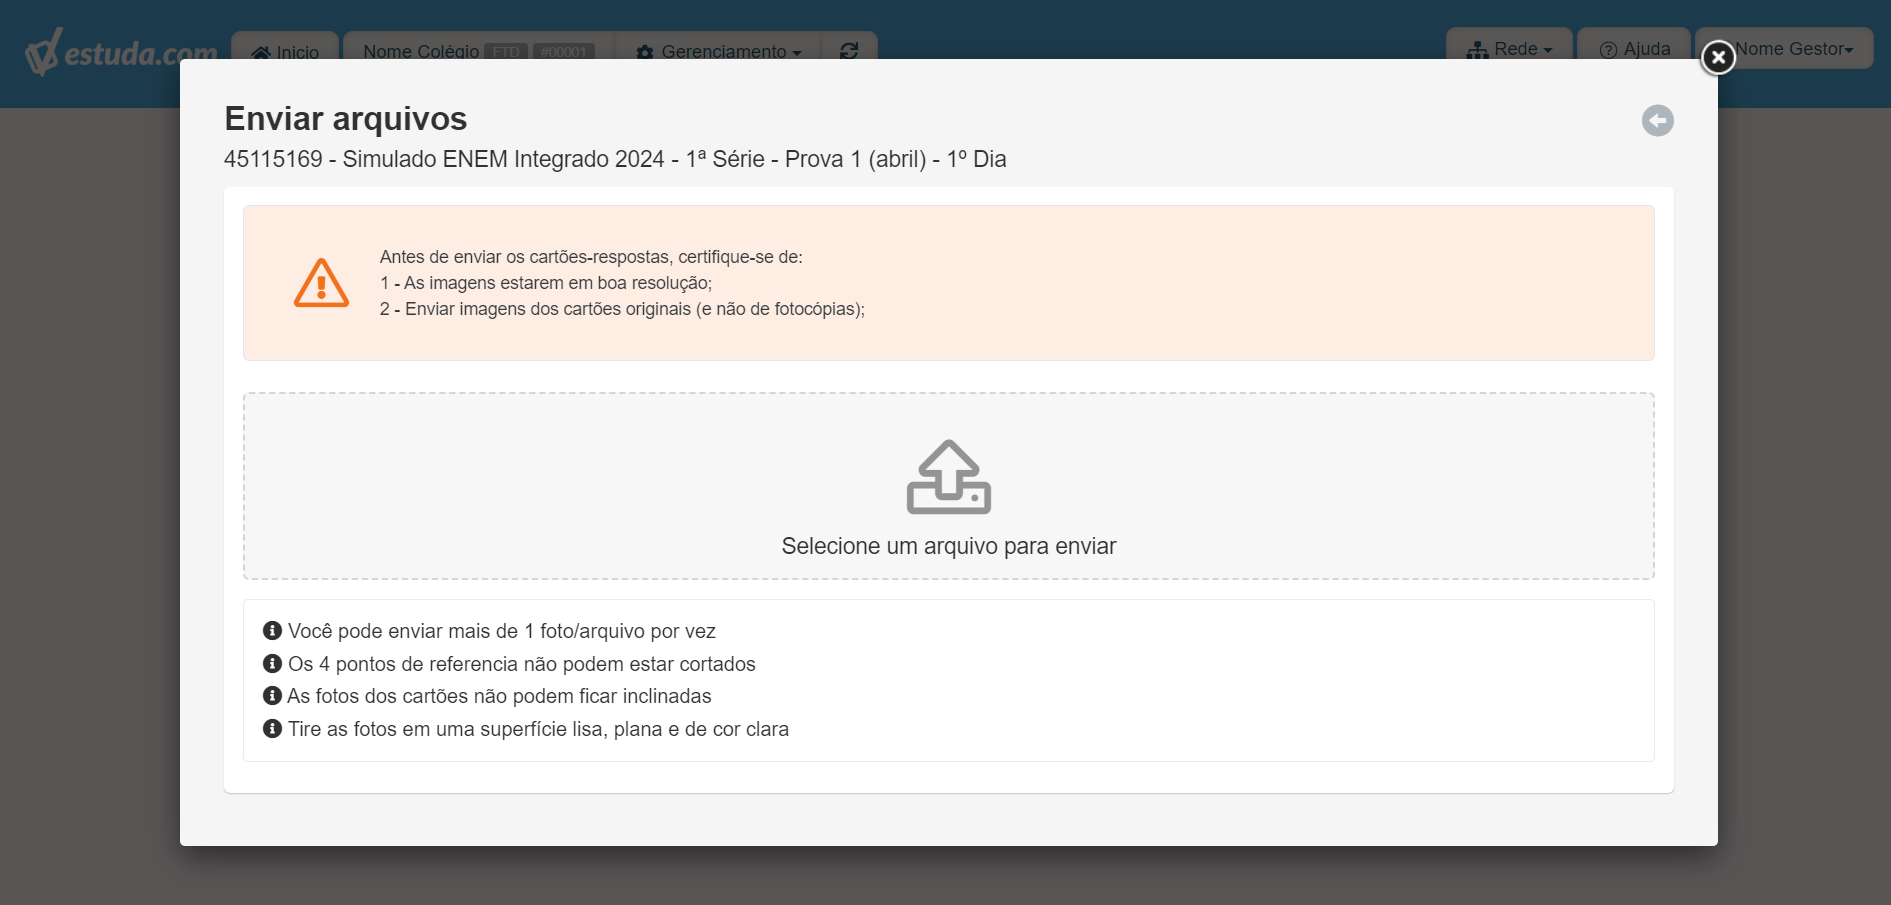The width and height of the screenshot is (1891, 905).
Task: Click '2 - Enviar imagens dos cartões originais' line
Action: click(622, 309)
